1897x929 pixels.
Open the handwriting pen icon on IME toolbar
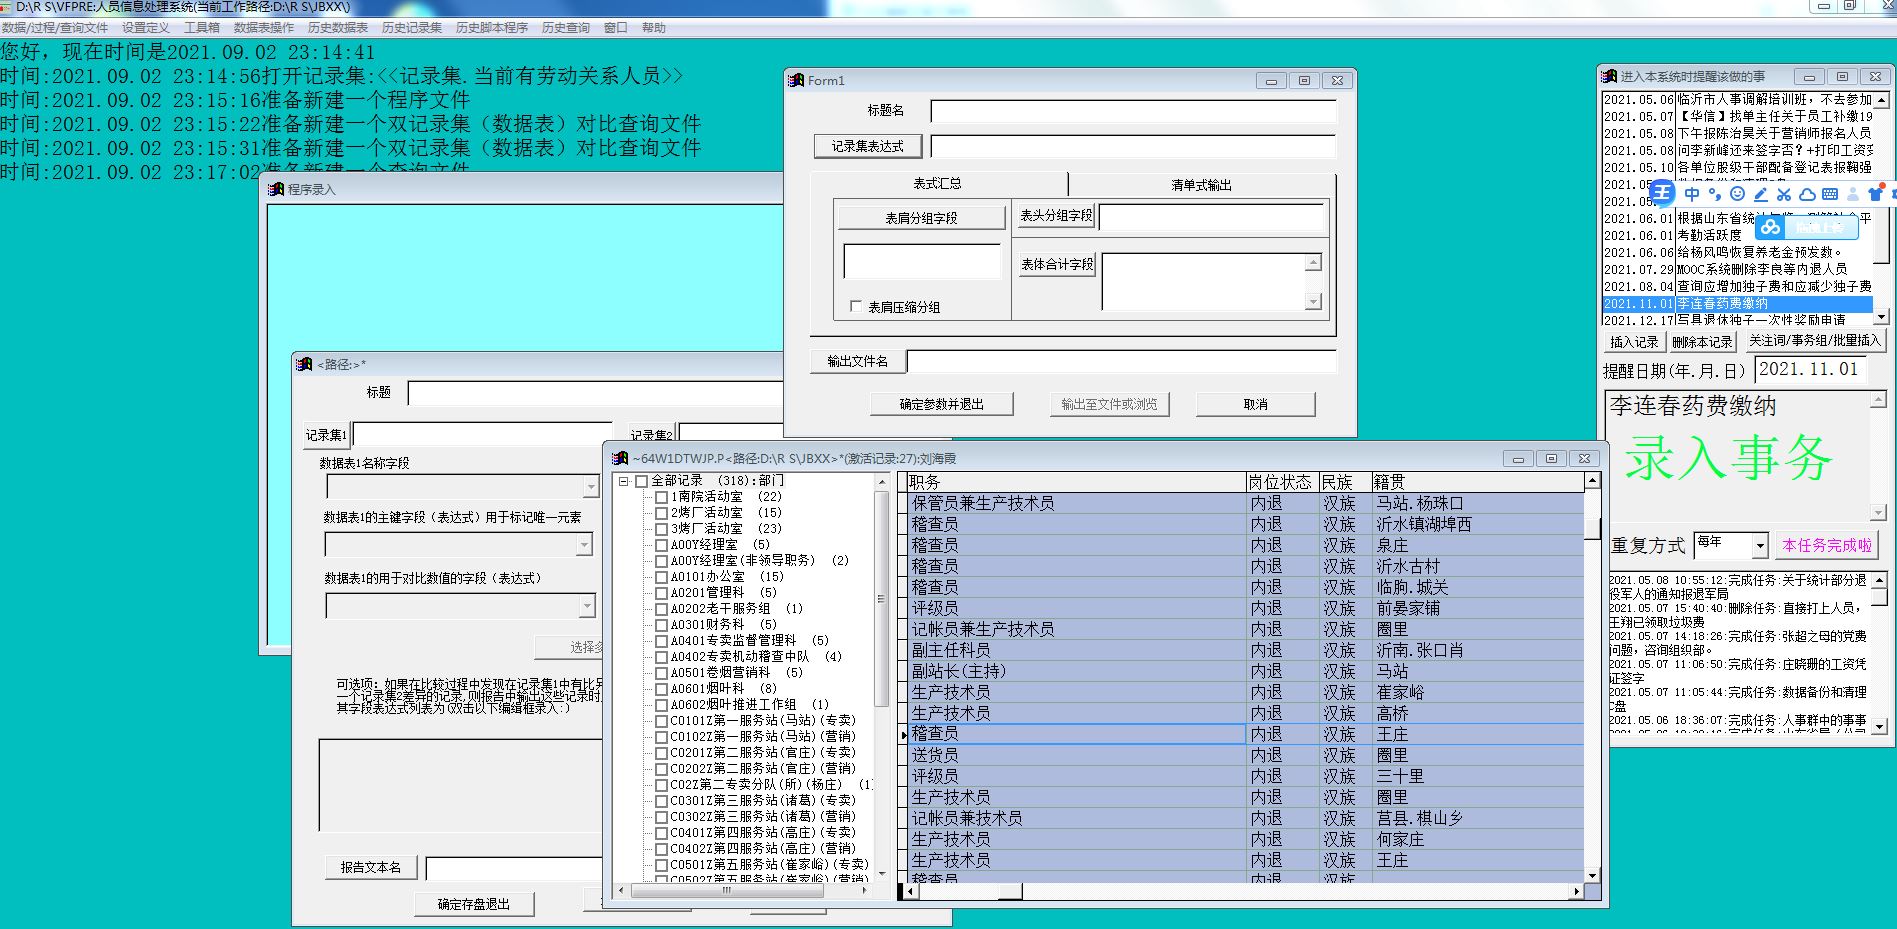click(x=1760, y=194)
